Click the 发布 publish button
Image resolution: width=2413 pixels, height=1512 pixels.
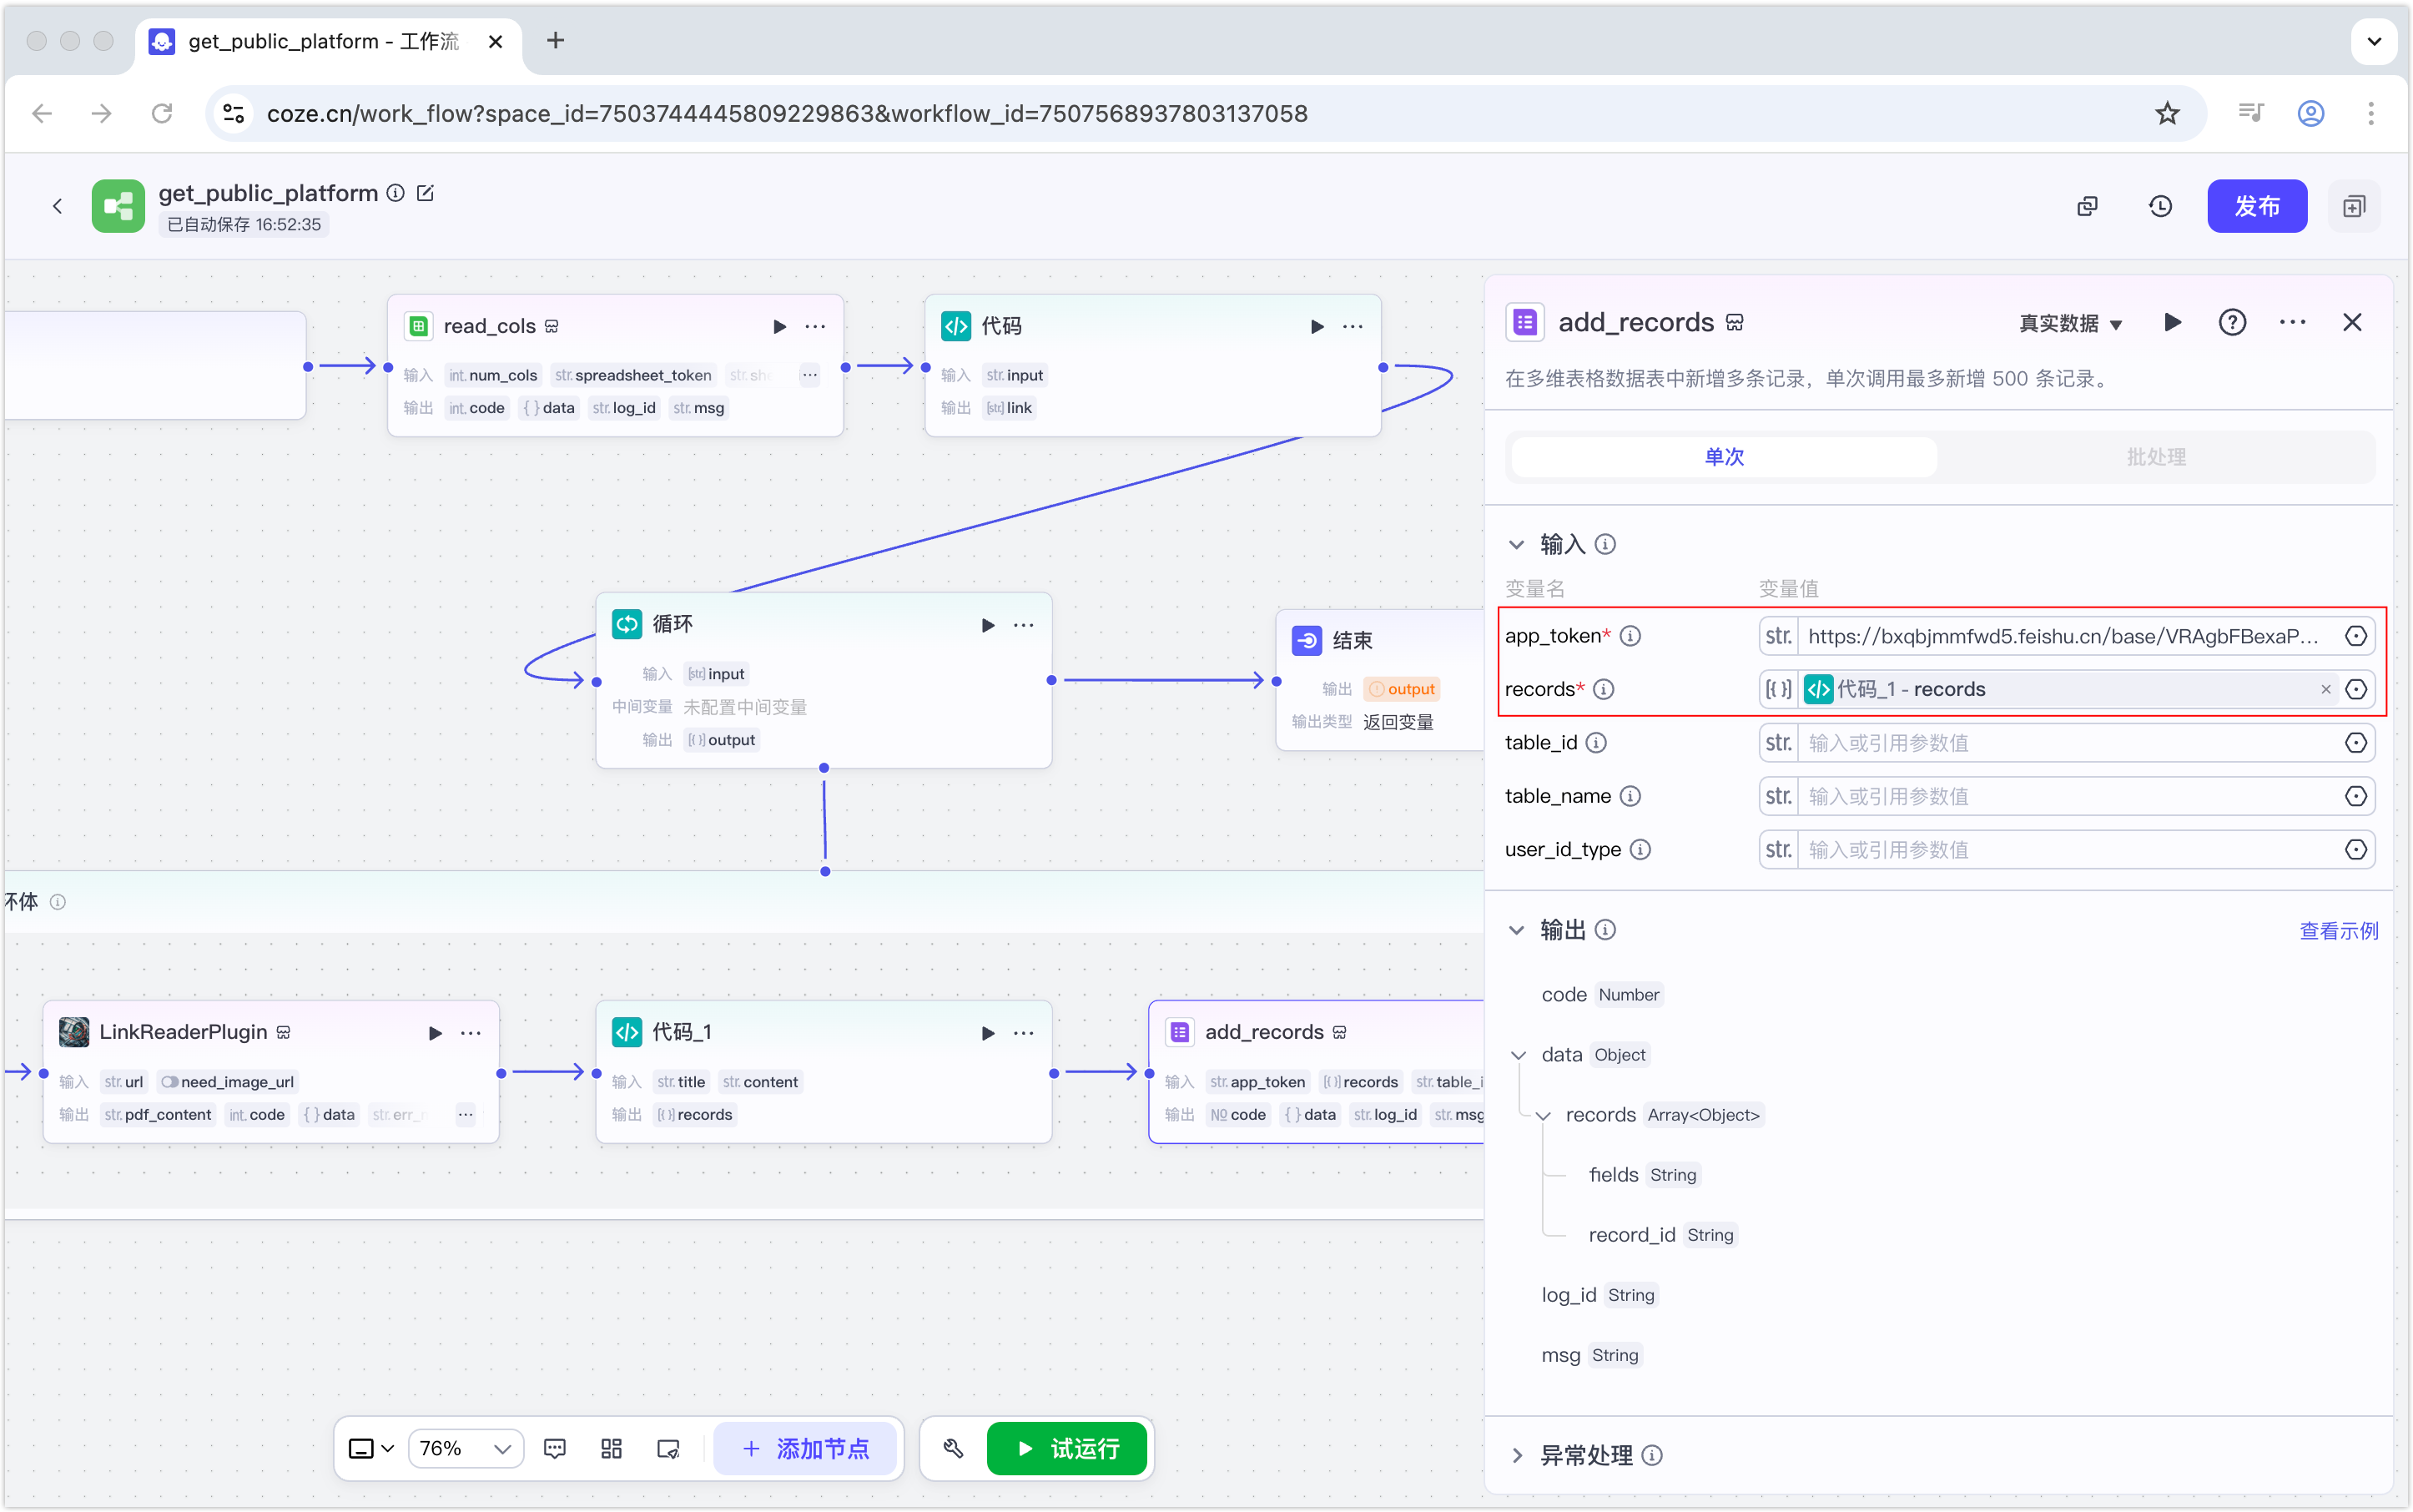click(x=2256, y=206)
